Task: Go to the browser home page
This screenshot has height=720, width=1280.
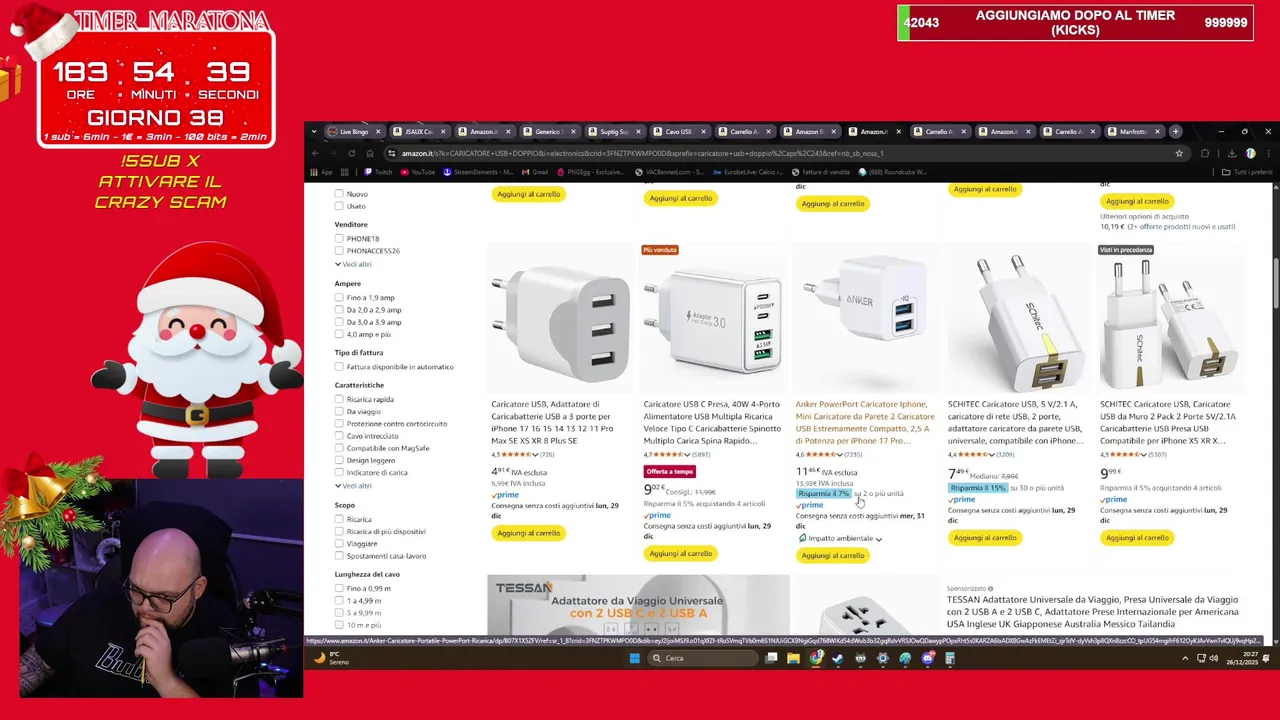Action: (370, 153)
